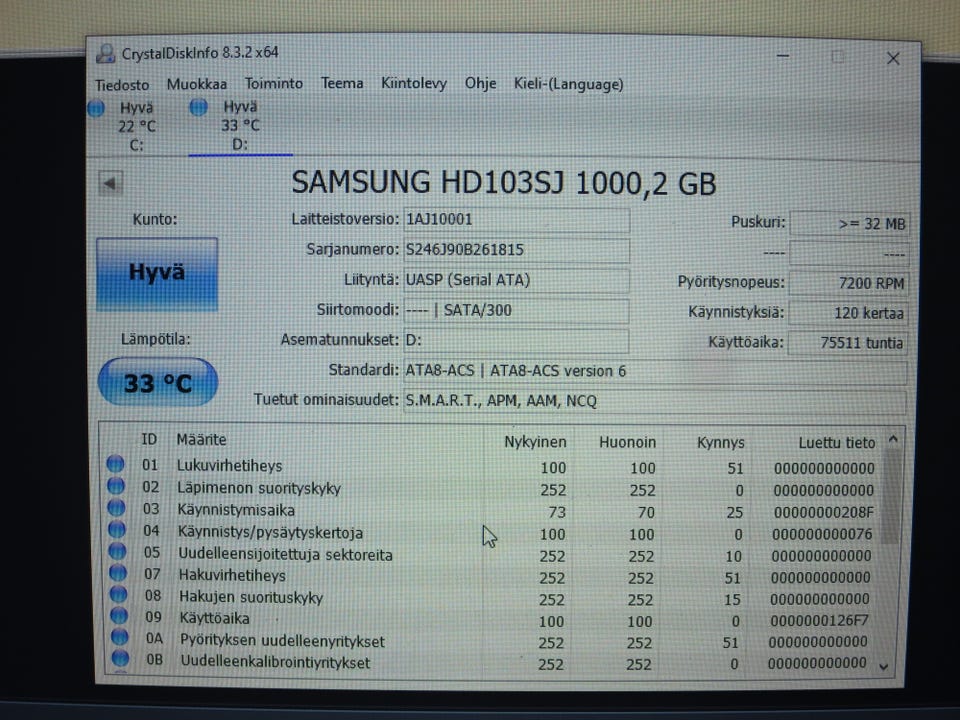This screenshot has width=960, height=720.
Task: Click the status orb for row 09 Käyttöaika
Action: pos(119,616)
